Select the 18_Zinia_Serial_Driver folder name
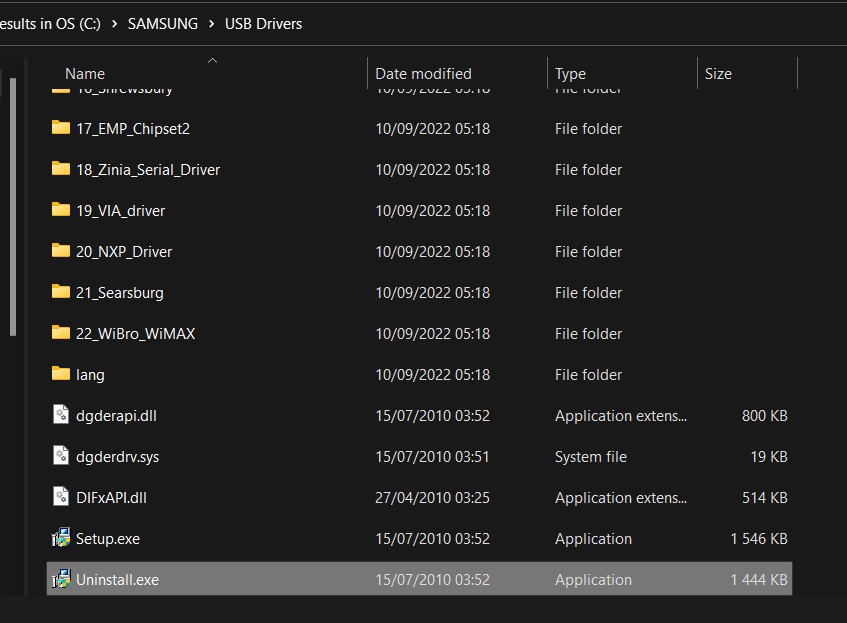This screenshot has width=847, height=623. point(148,170)
